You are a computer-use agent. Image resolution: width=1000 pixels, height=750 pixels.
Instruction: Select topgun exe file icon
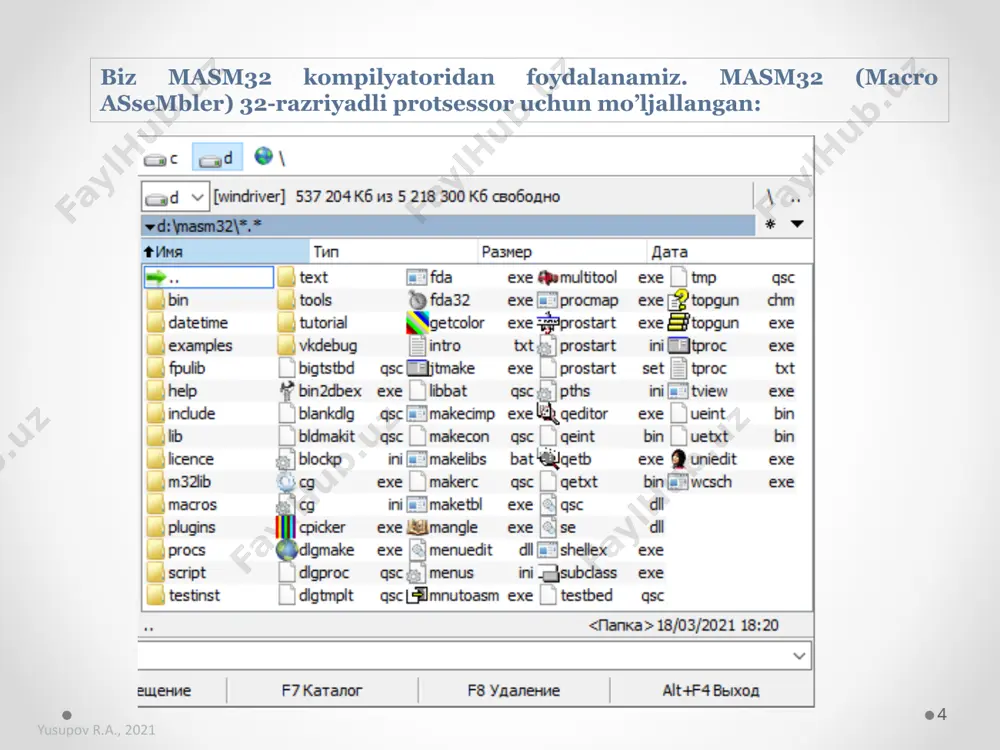[x=679, y=323]
